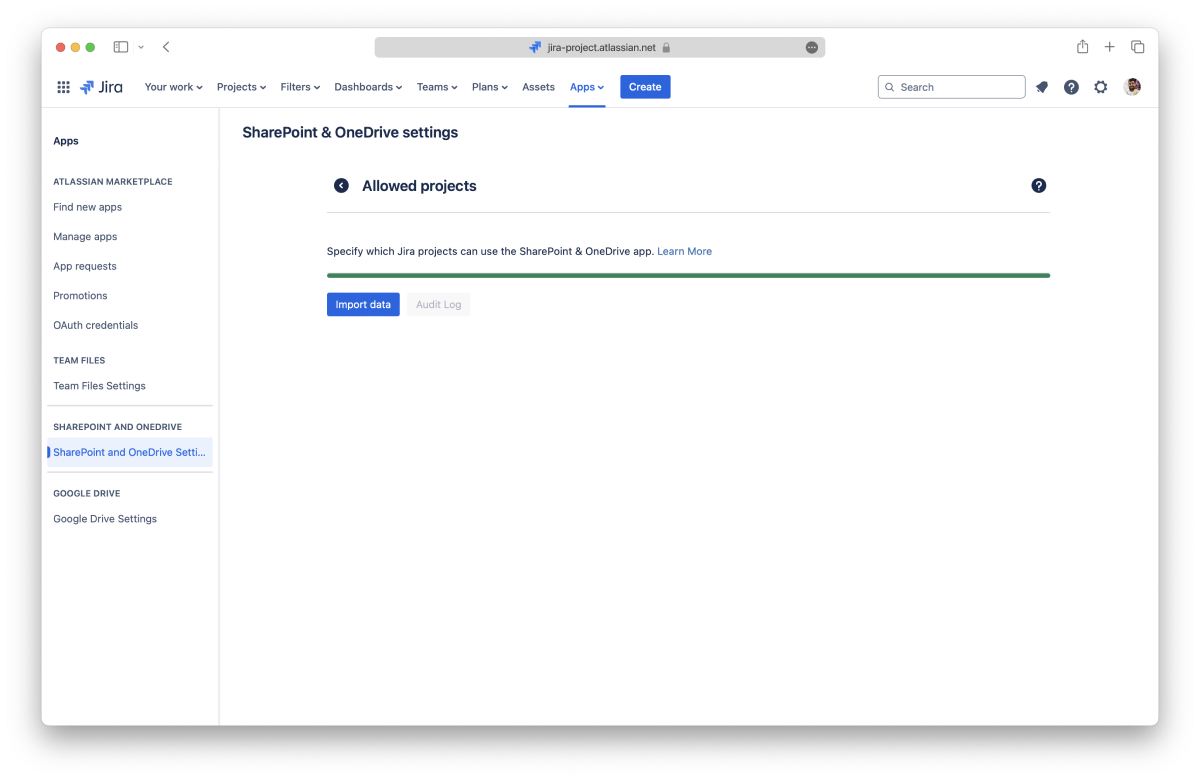Click the Safari share icon
The width and height of the screenshot is (1200, 781).
point(1082,47)
